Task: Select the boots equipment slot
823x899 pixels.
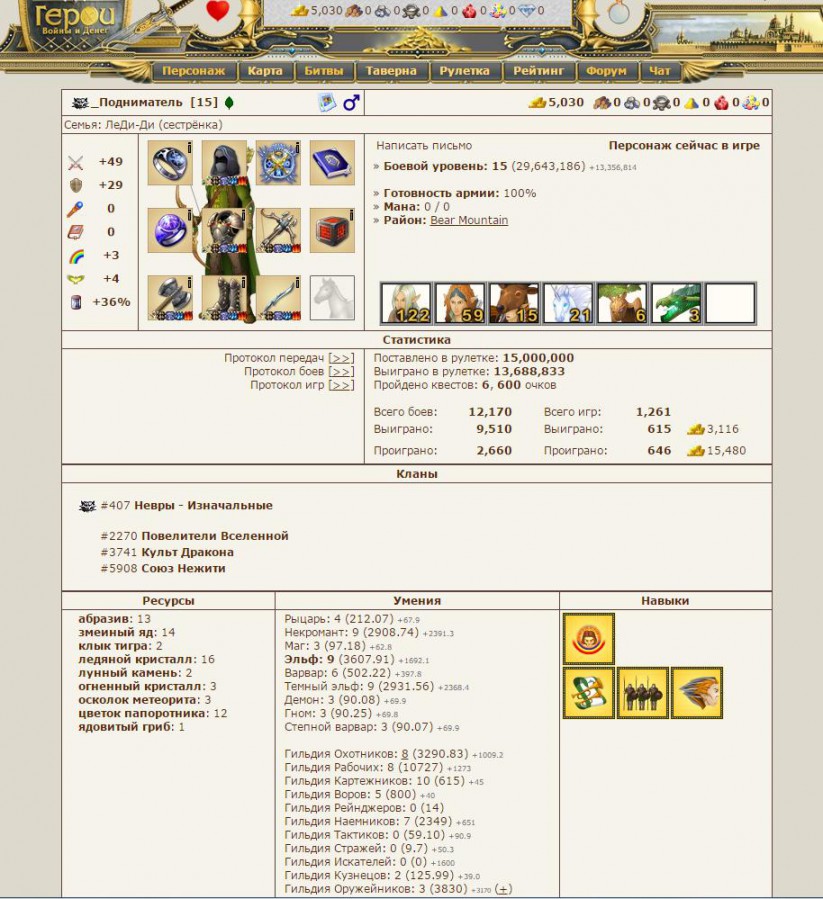Action: 224,298
